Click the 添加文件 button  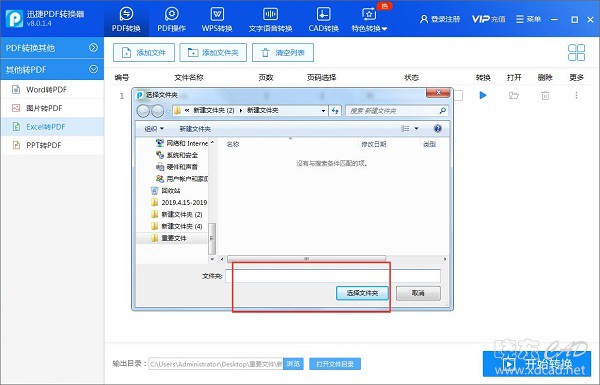pos(144,52)
